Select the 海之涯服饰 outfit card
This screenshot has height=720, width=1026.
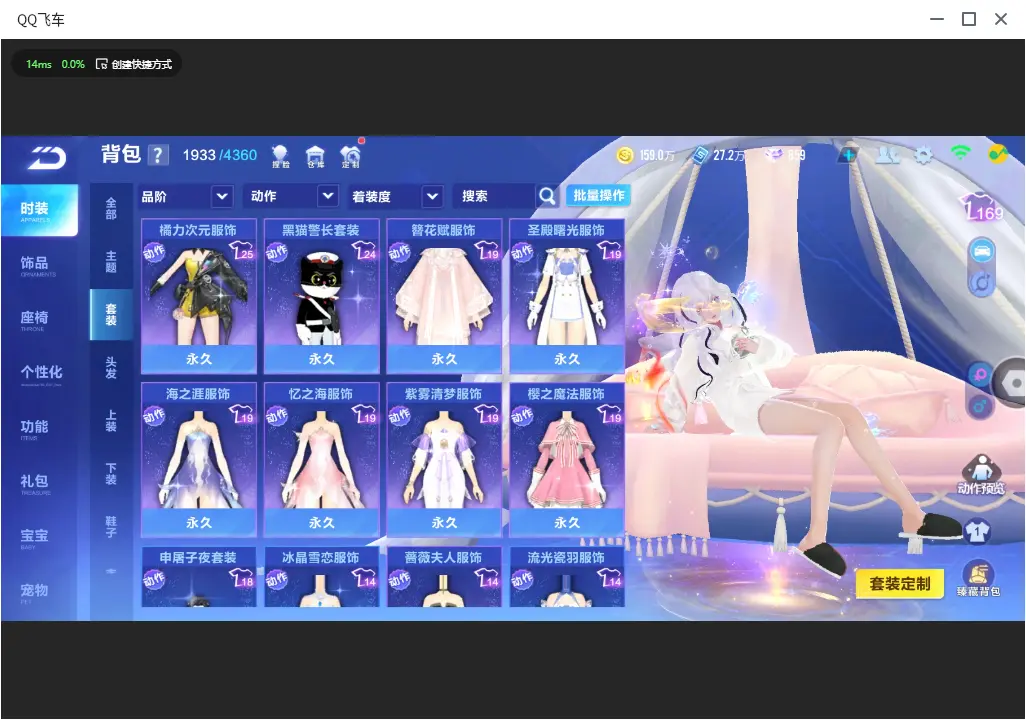tap(199, 460)
